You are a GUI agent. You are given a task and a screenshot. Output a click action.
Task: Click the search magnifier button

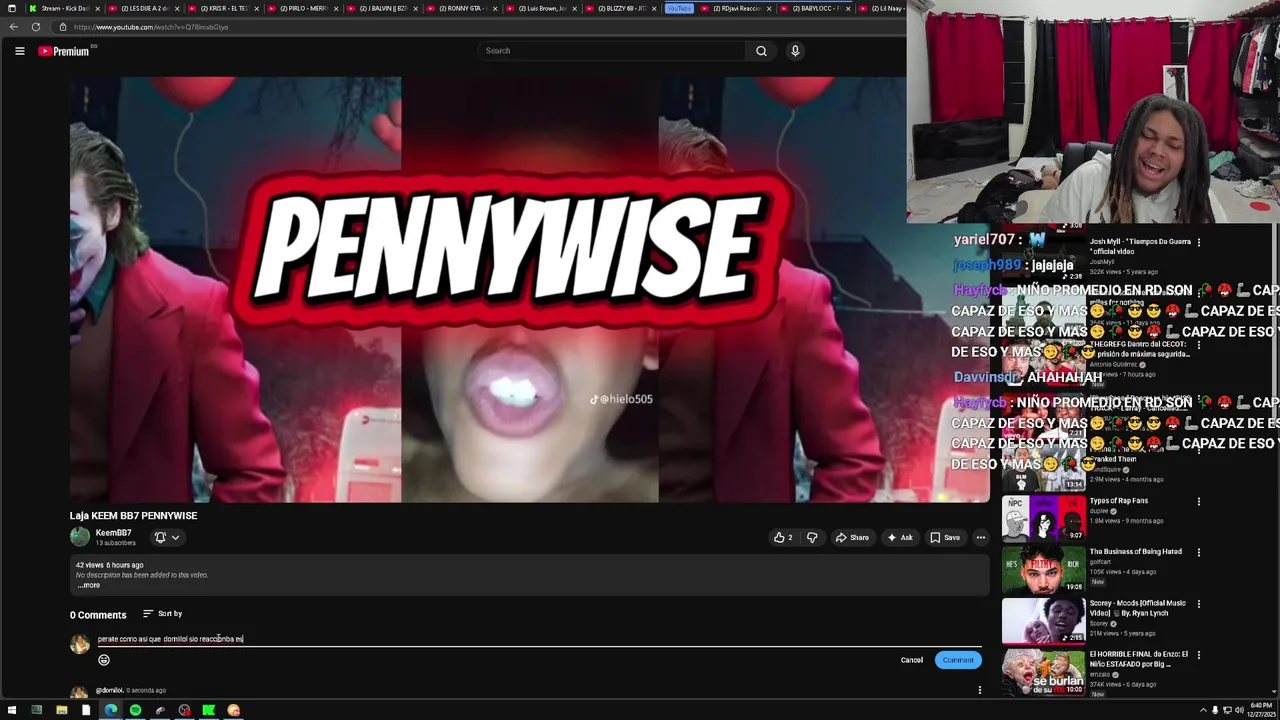point(761,51)
